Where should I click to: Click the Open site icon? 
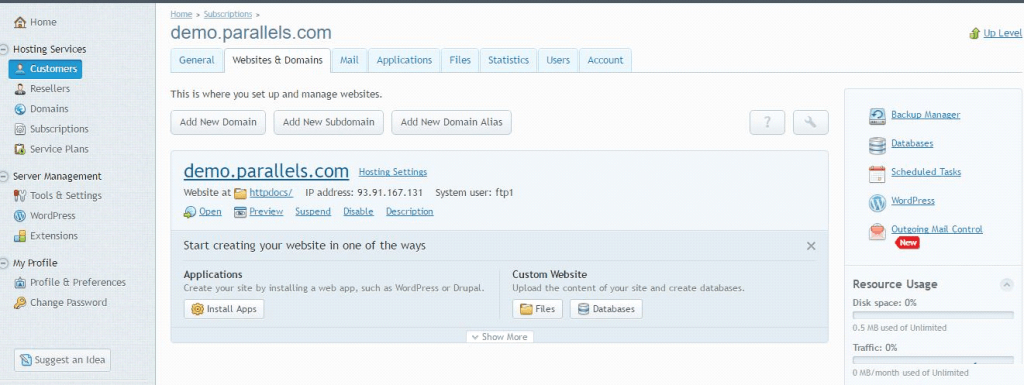(x=189, y=212)
